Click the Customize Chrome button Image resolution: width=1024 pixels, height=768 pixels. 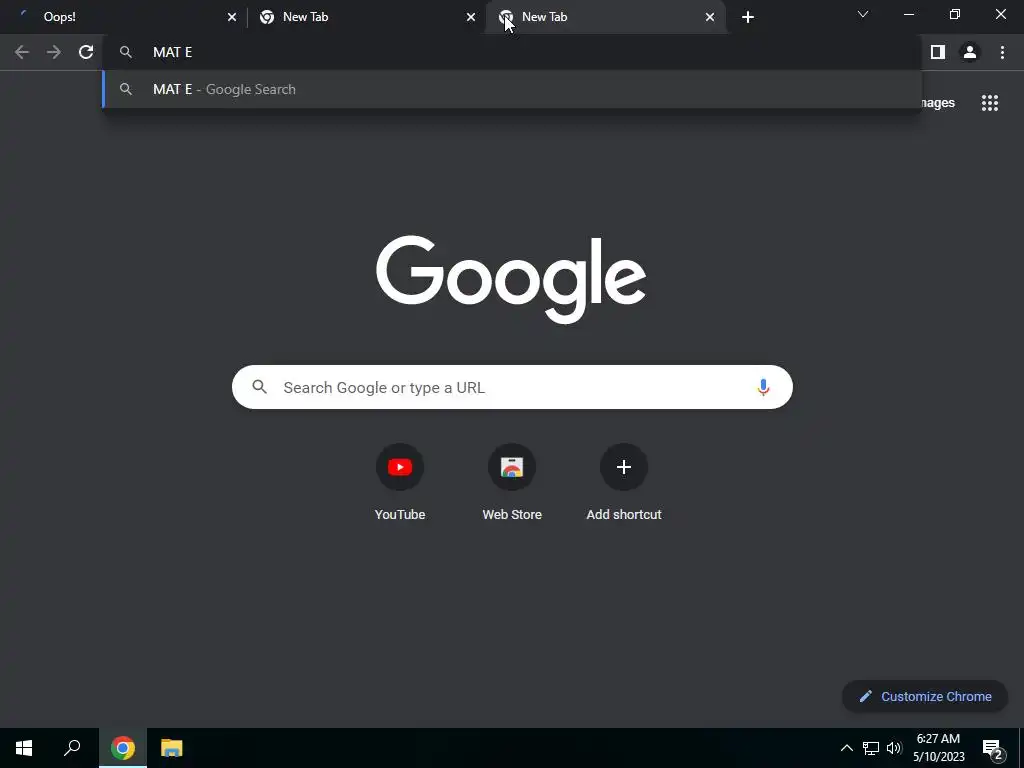(925, 696)
